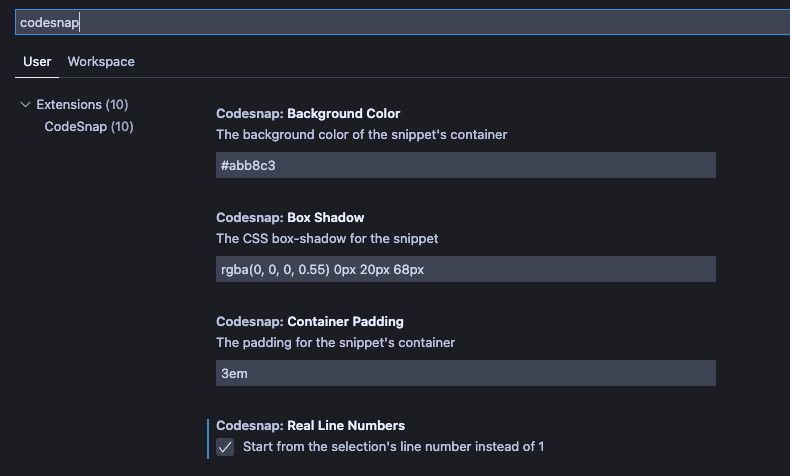The height and width of the screenshot is (476, 790).
Task: Click the Codesnap Background Color heading
Action: coord(308,114)
